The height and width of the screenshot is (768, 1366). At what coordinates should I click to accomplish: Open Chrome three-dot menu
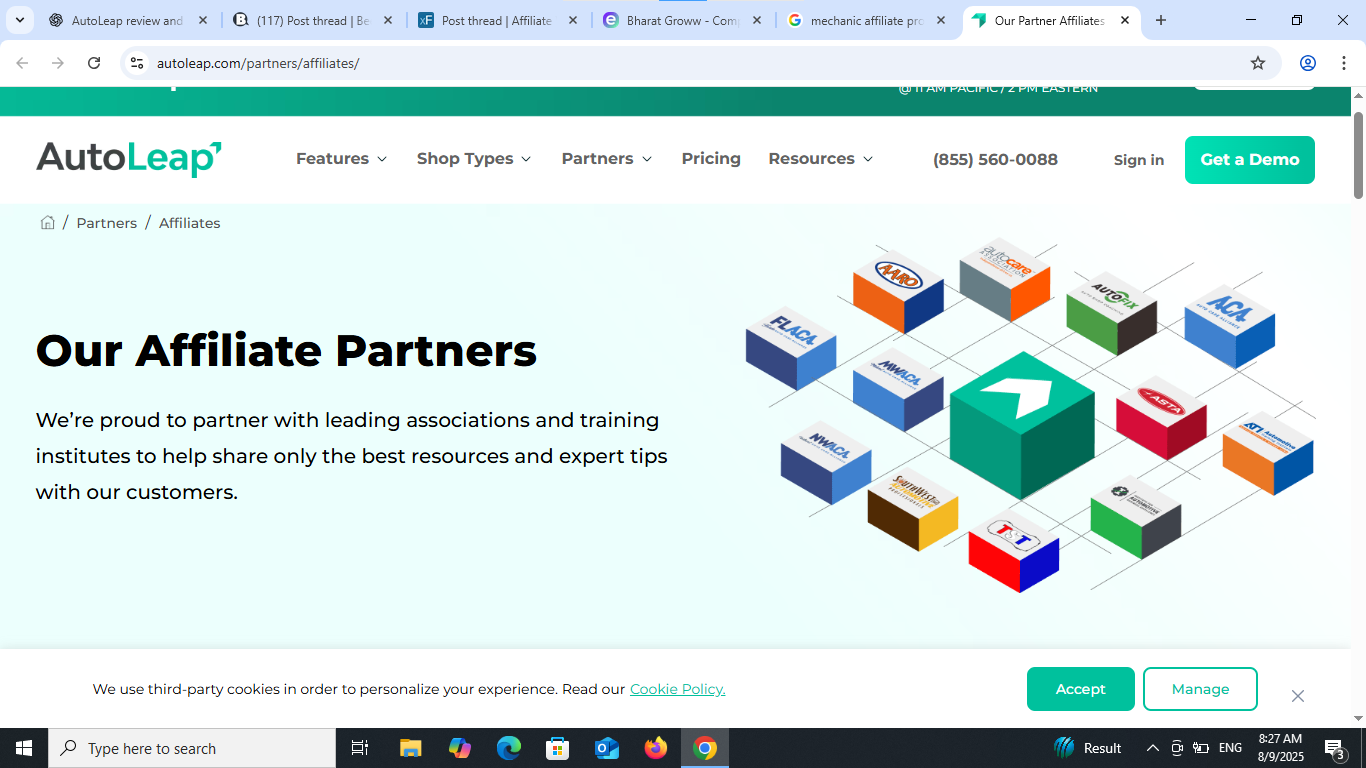pos(1344,63)
